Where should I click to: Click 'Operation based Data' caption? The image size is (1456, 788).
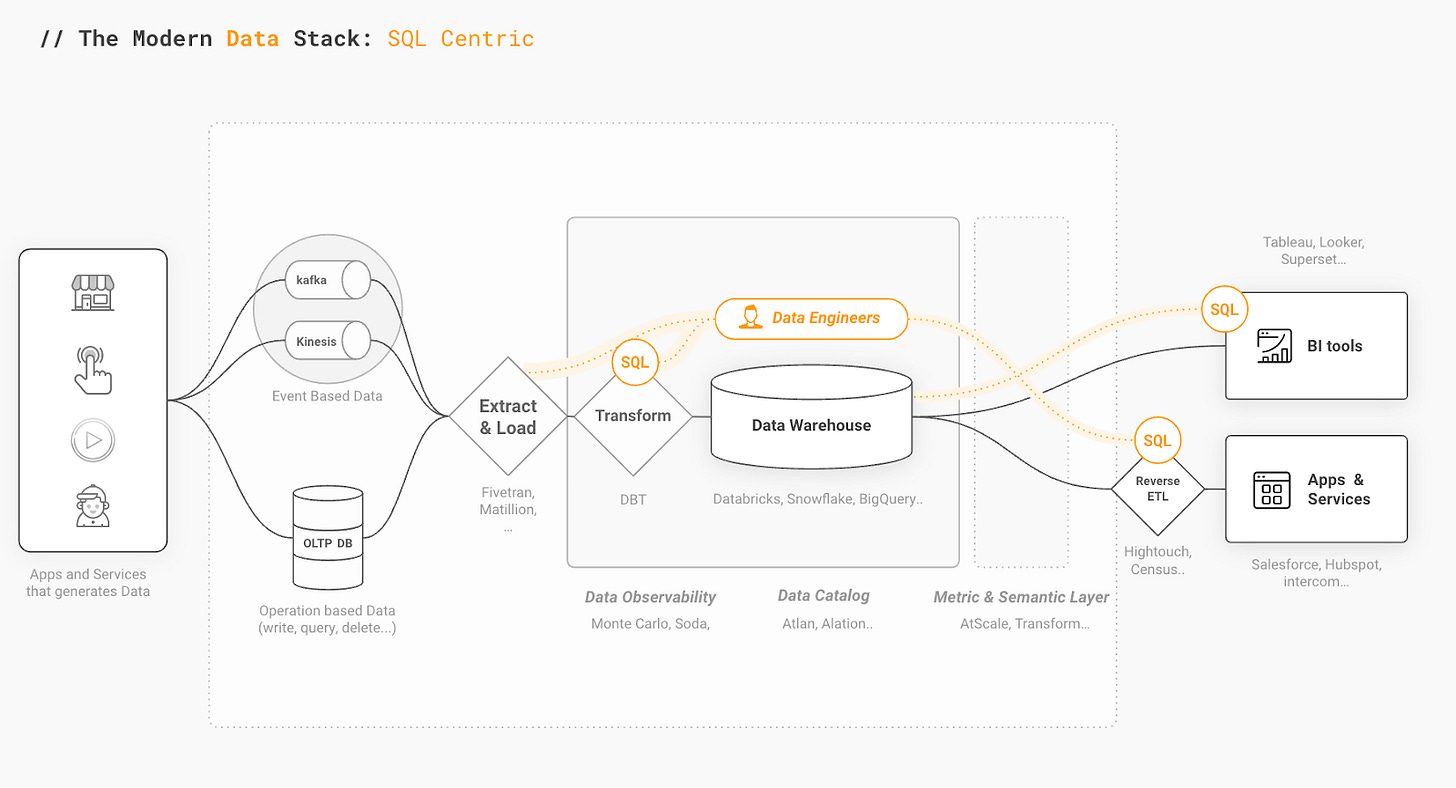[327, 619]
